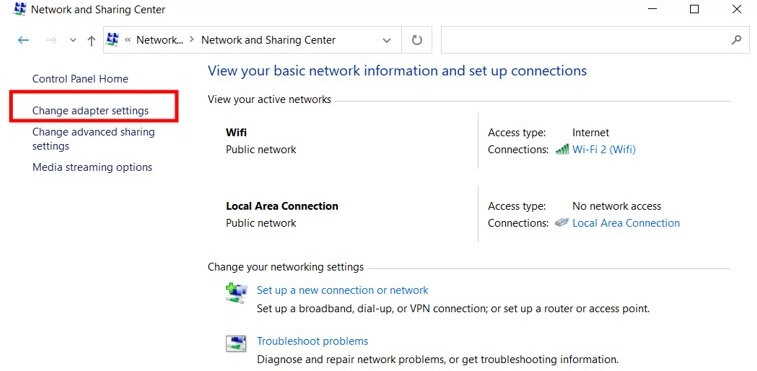757x371 pixels.
Task: Click the ethernet adapter icon
Action: [562, 223]
